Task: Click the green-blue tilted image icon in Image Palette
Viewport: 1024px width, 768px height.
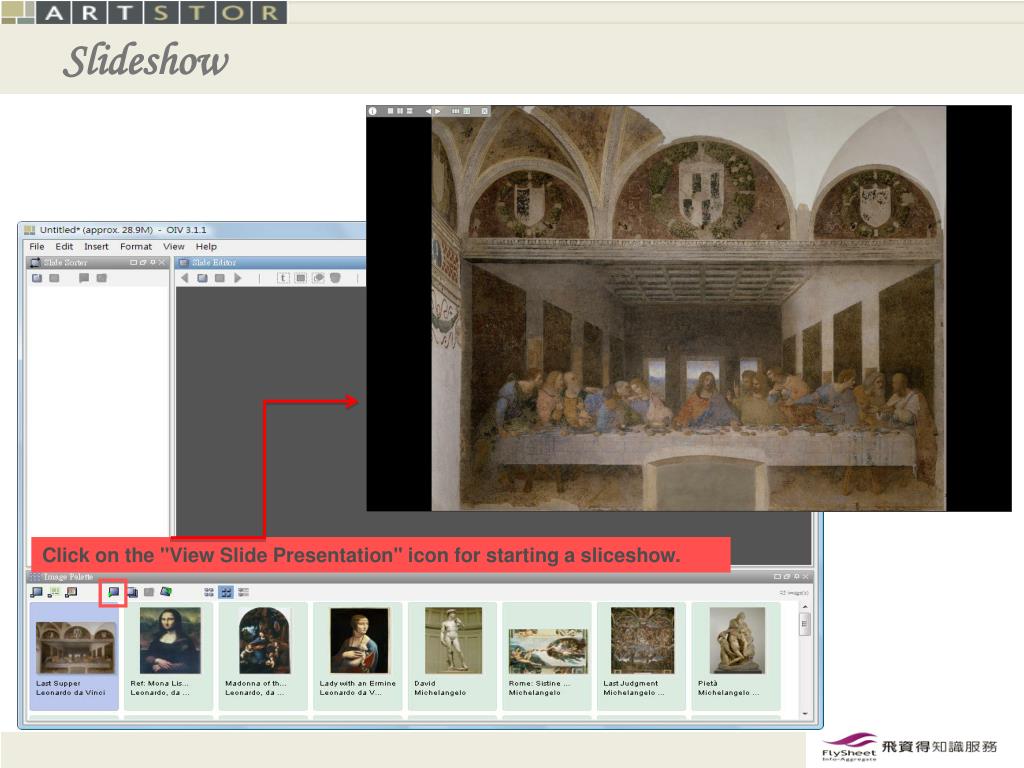Action: 166,592
